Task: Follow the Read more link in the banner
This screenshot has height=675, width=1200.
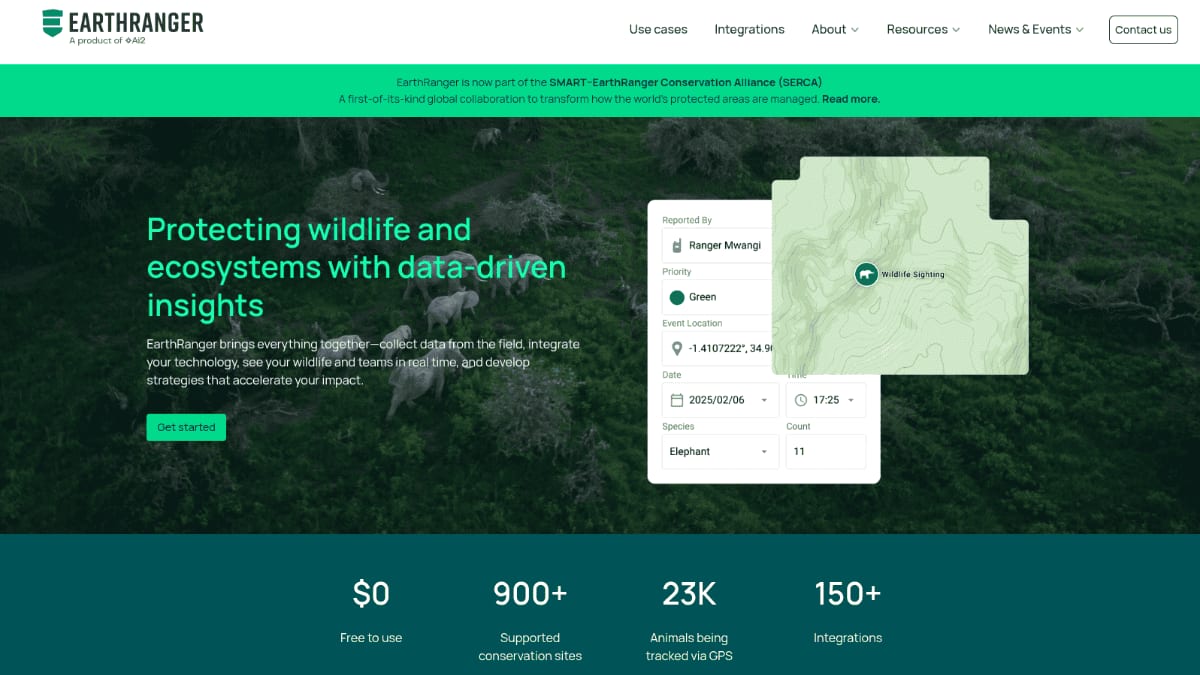Action: tap(851, 99)
